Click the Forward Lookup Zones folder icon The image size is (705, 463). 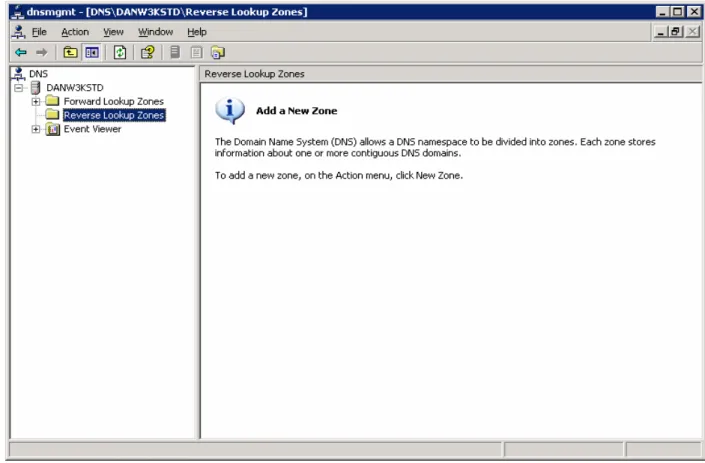click(53, 101)
